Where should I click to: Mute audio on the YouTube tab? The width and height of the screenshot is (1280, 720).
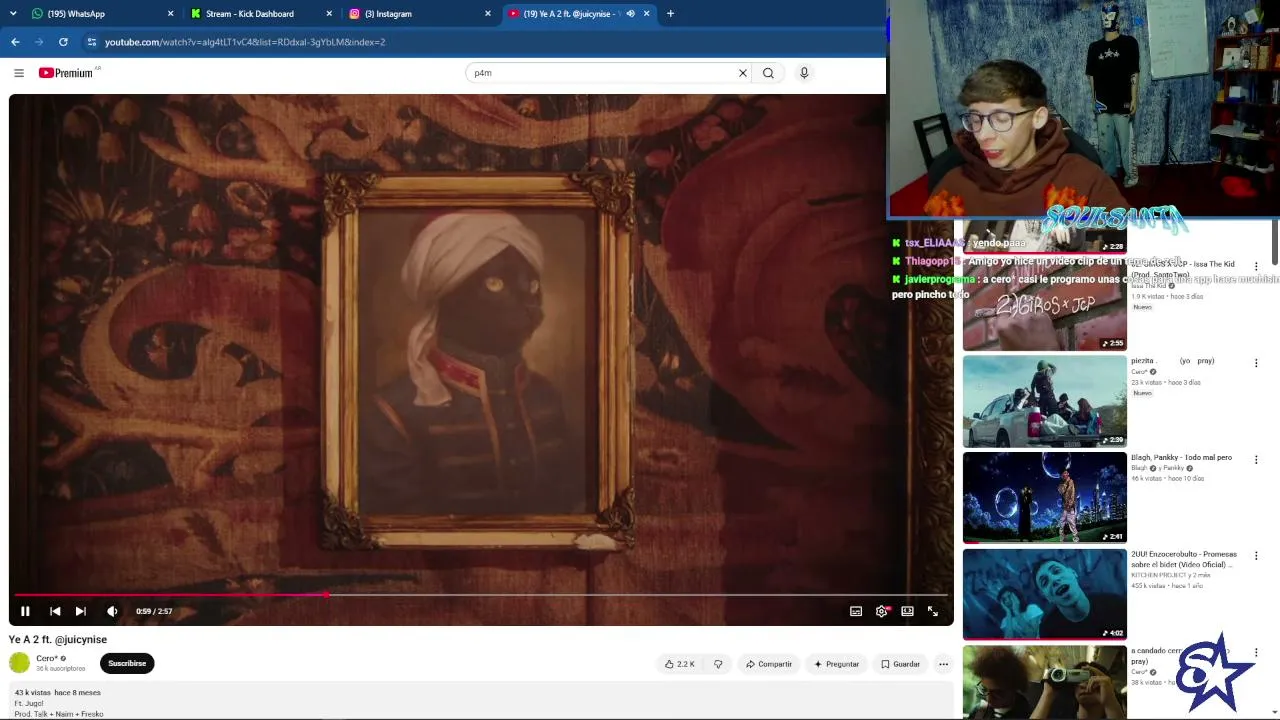coord(630,14)
